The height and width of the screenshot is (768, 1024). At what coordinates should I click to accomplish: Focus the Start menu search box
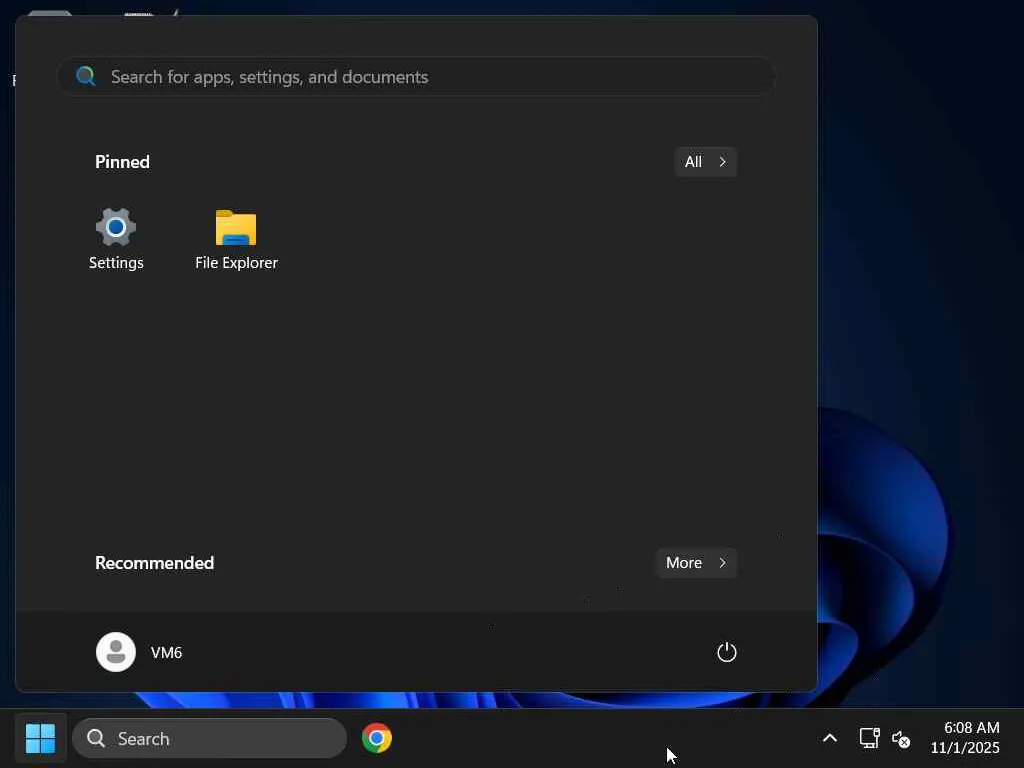click(417, 77)
